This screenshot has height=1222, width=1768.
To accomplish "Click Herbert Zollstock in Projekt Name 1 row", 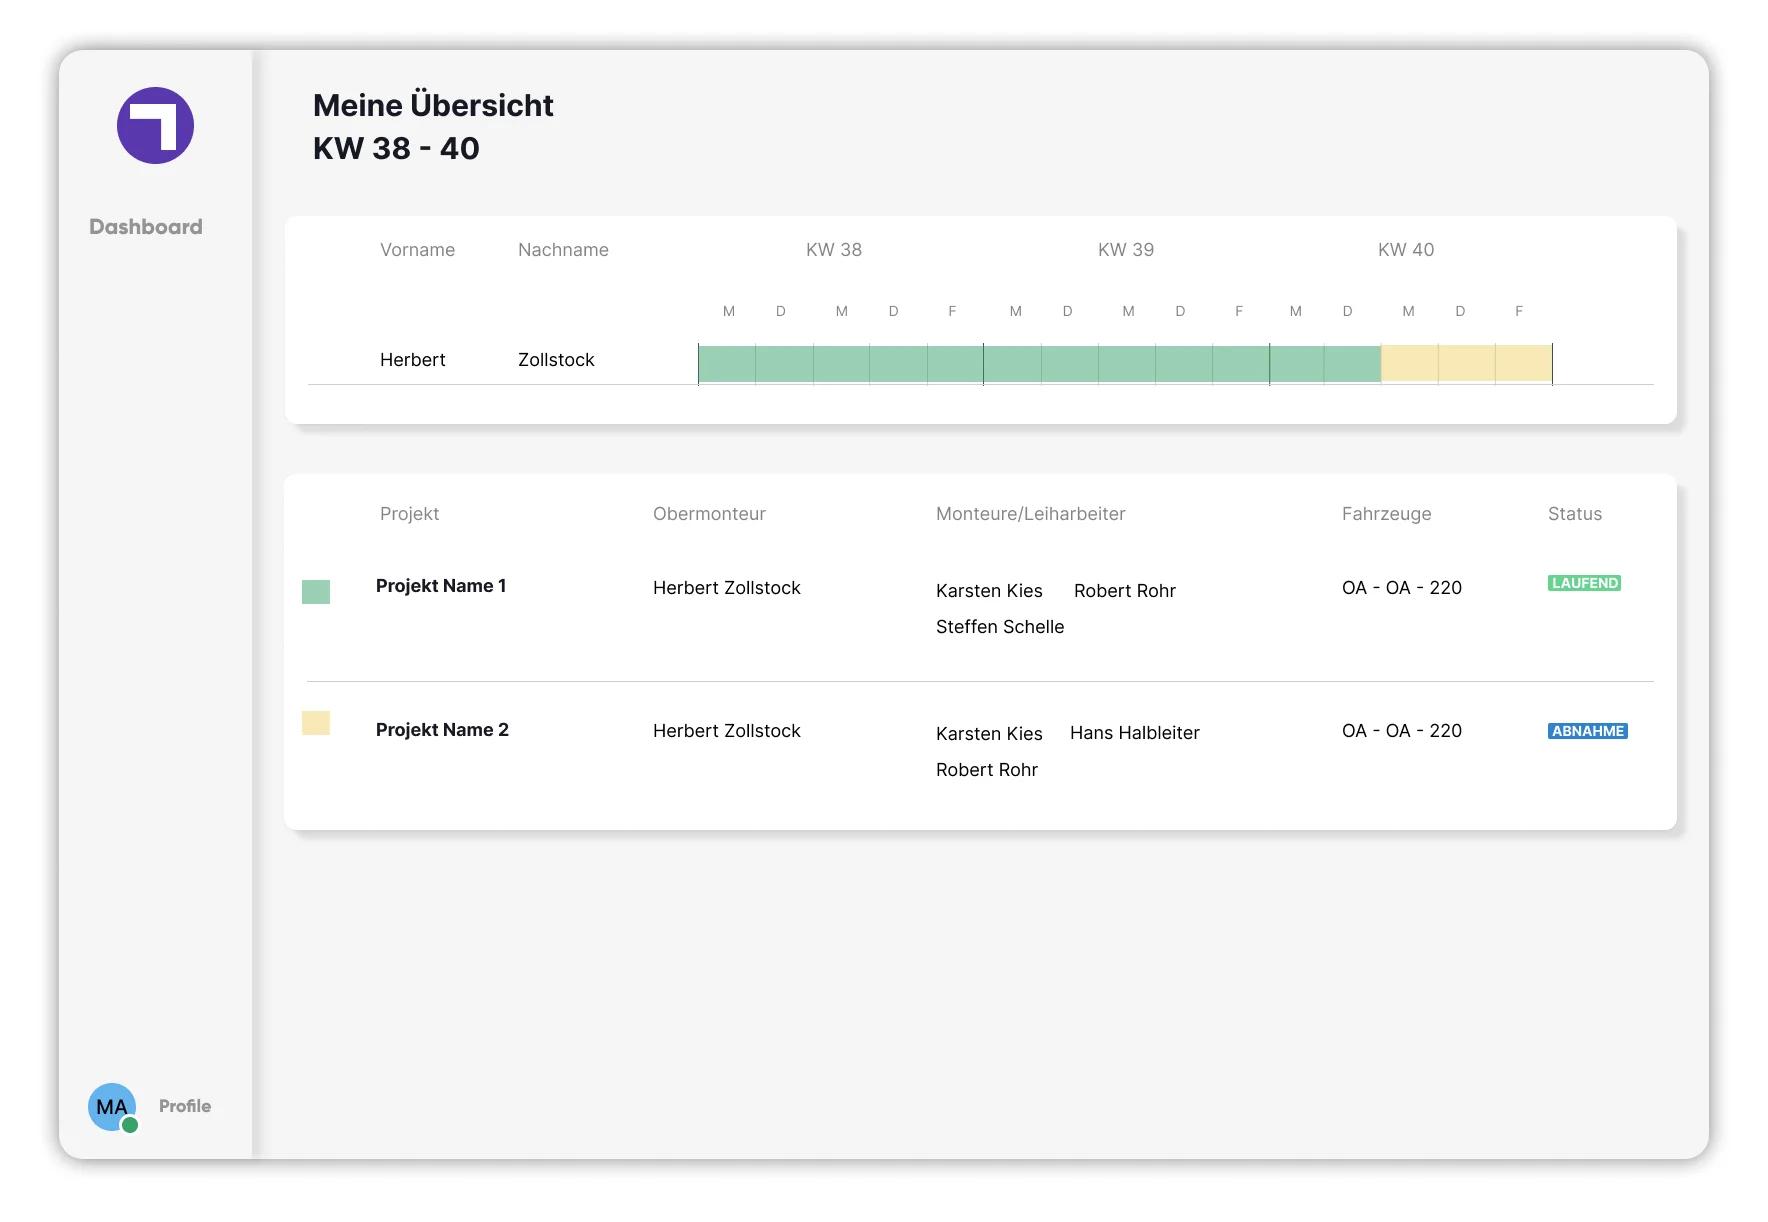I will point(727,588).
